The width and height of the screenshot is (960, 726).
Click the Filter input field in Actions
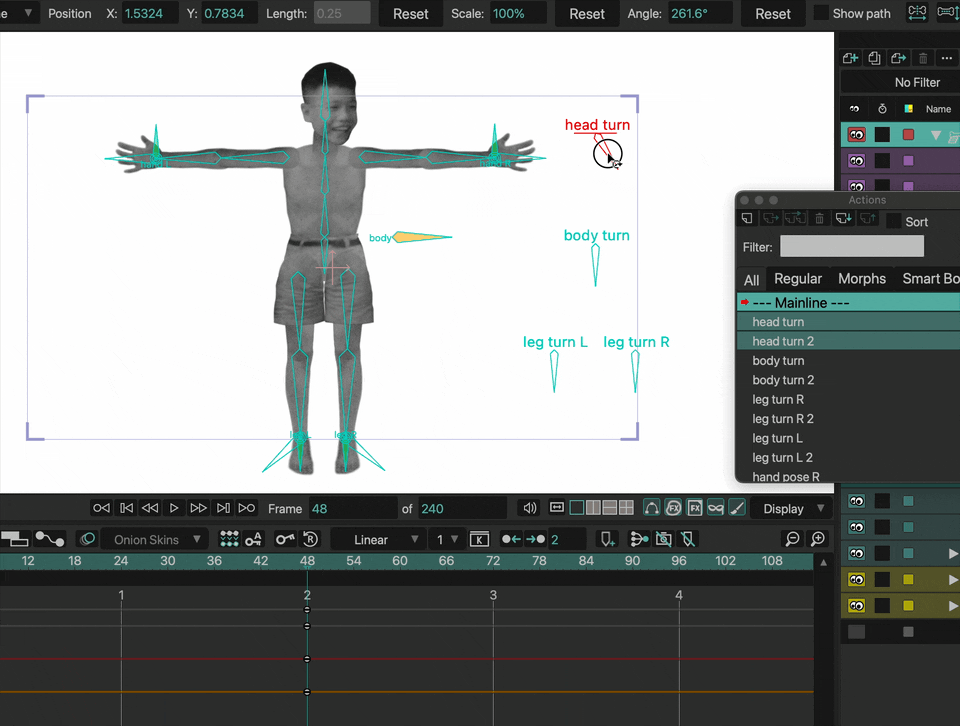pos(852,247)
